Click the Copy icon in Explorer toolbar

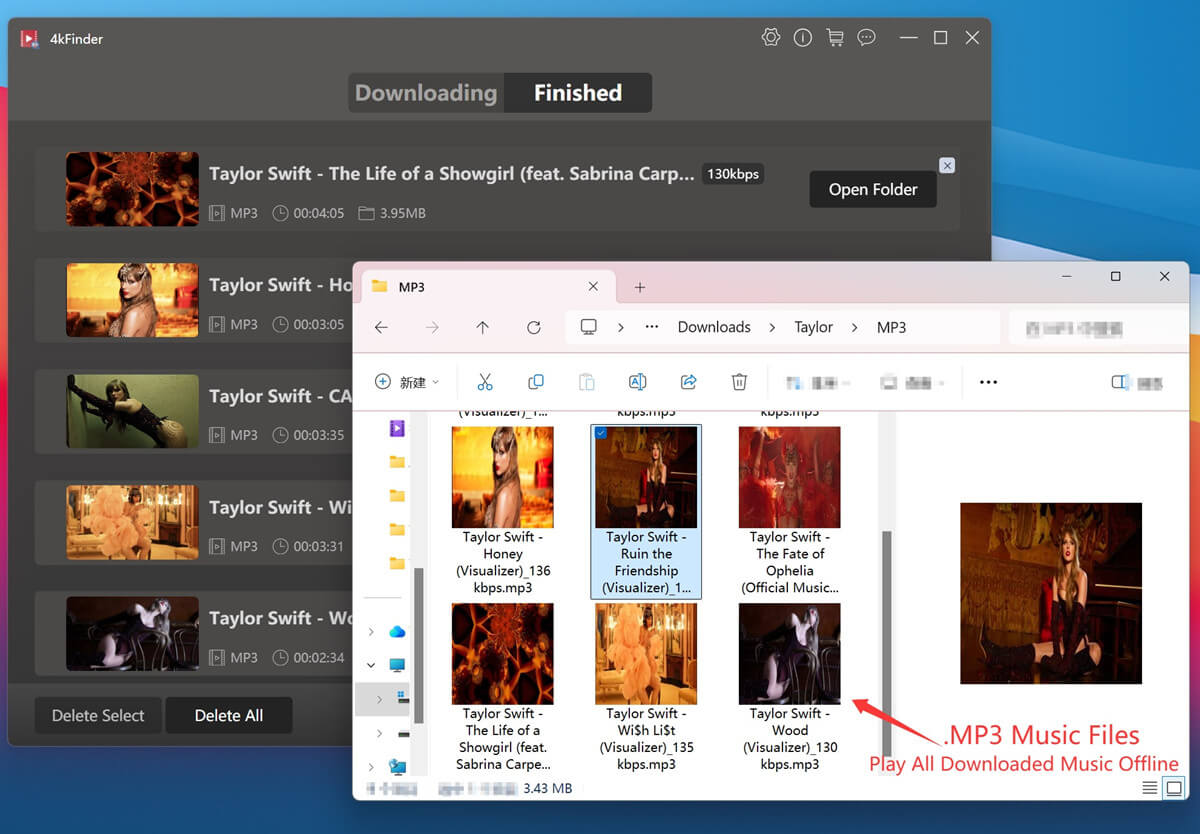tap(536, 381)
